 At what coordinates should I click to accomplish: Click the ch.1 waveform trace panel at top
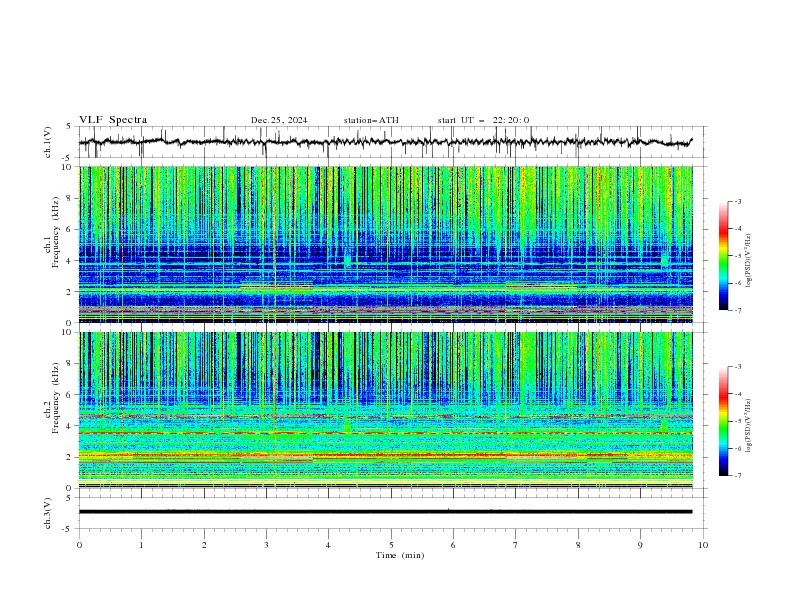click(393, 142)
